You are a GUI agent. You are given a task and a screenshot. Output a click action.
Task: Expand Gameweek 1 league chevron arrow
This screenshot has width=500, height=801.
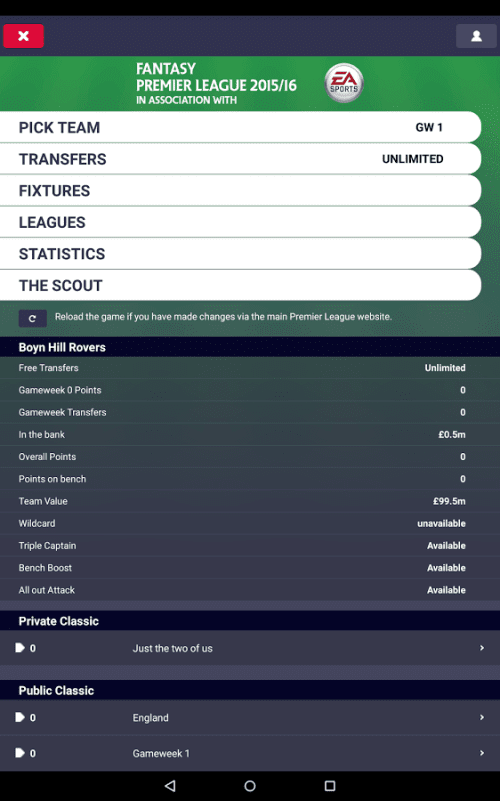tap(482, 752)
